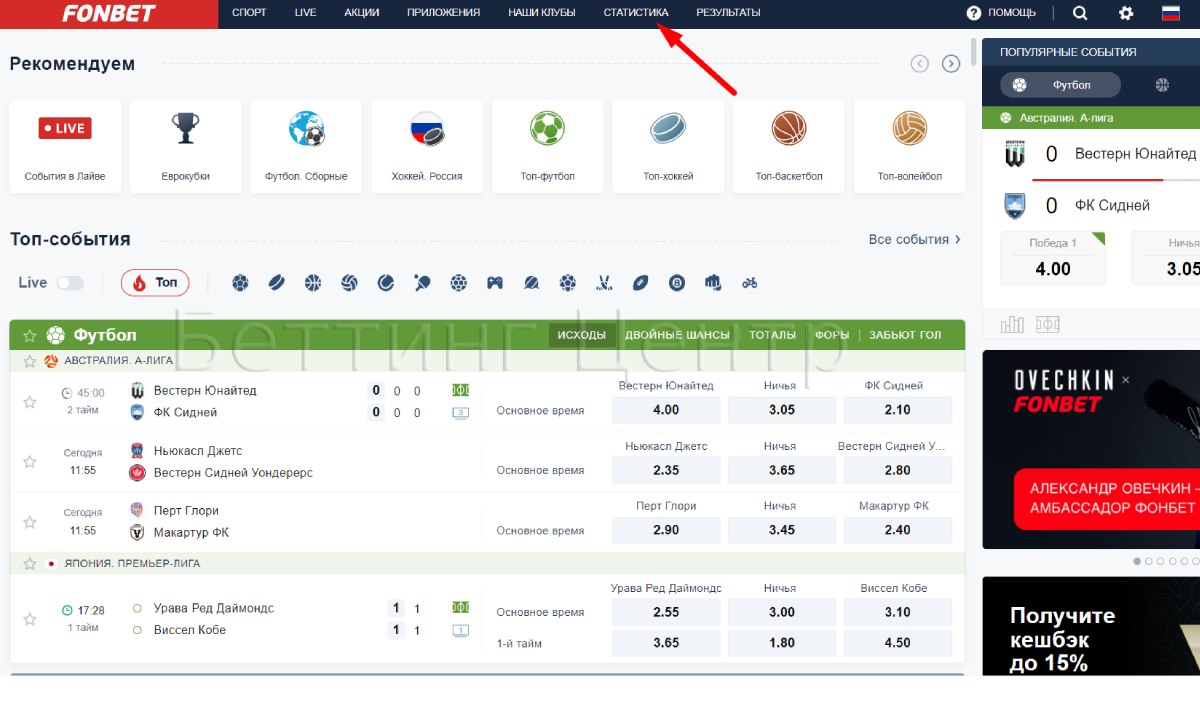Filter top events by the hockey puck icon

pos(277,283)
